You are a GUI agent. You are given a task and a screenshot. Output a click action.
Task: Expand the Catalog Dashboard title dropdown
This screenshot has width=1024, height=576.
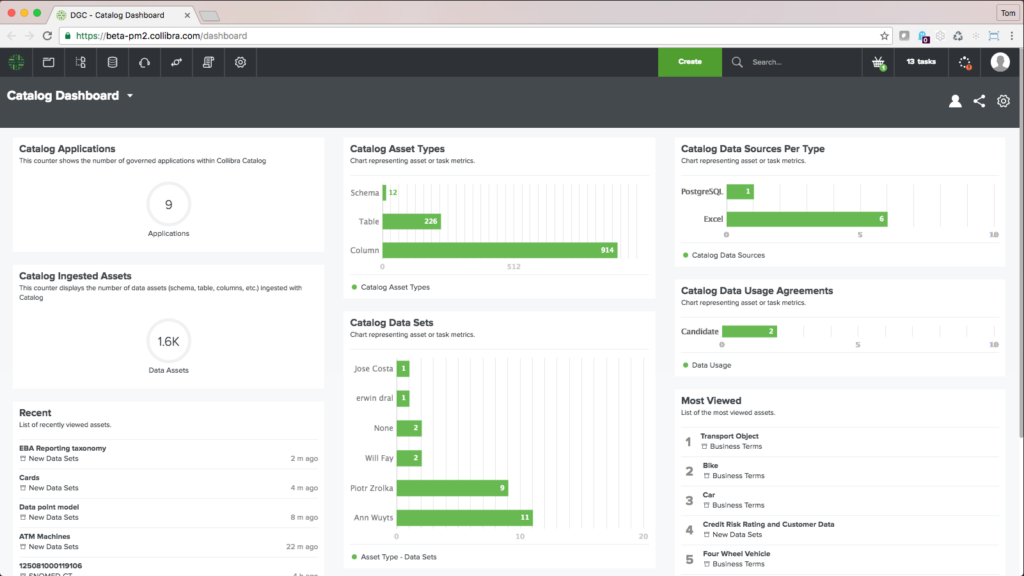point(130,96)
